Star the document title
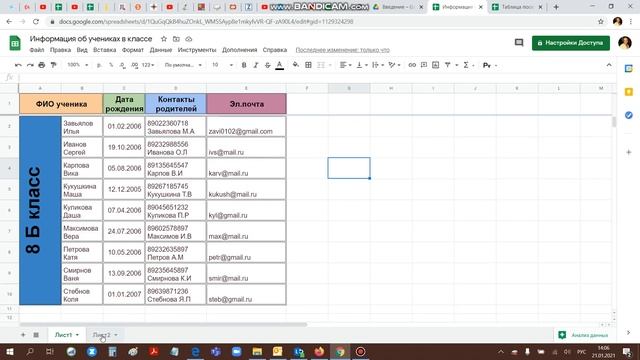 coord(164,39)
